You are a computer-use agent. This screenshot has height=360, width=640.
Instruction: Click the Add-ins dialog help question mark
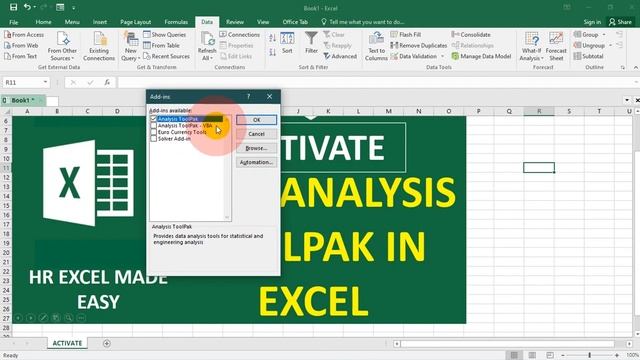248,96
